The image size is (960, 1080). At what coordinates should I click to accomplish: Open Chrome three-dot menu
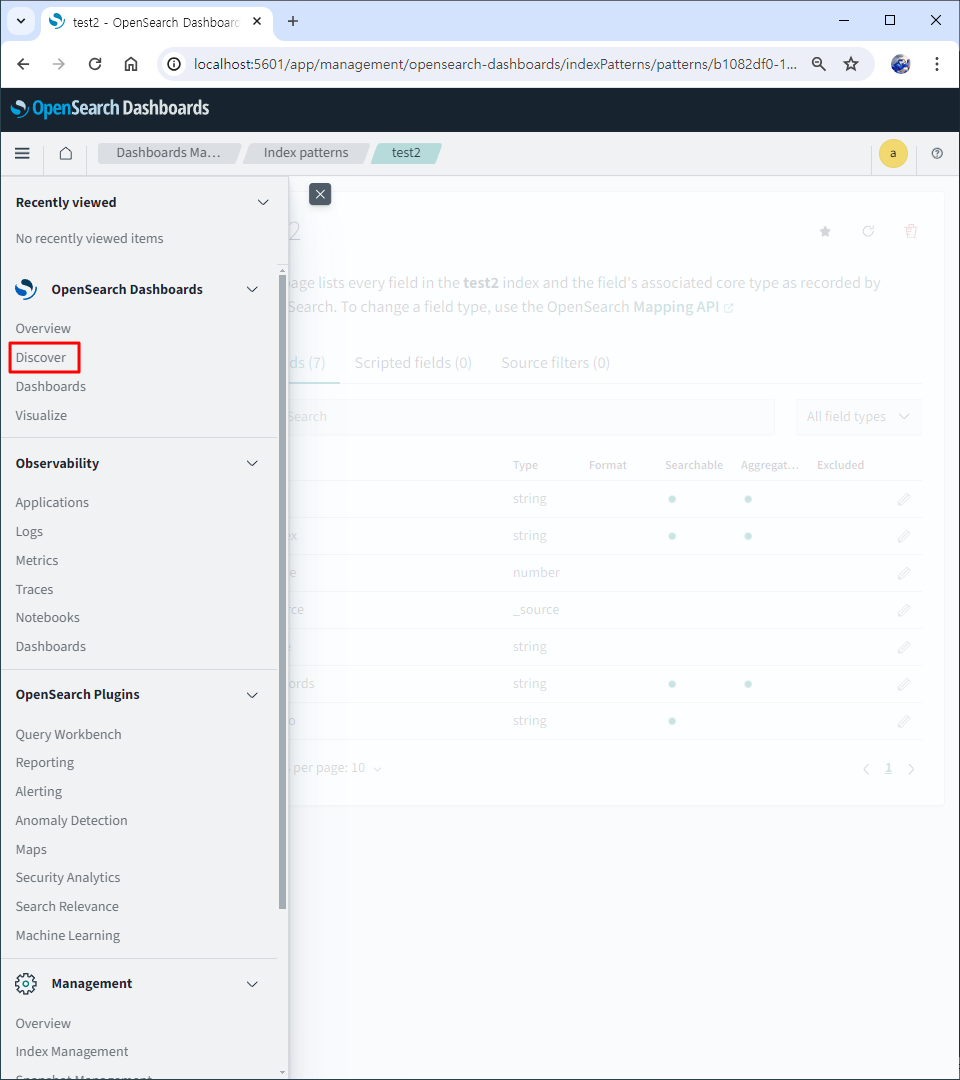(937, 64)
